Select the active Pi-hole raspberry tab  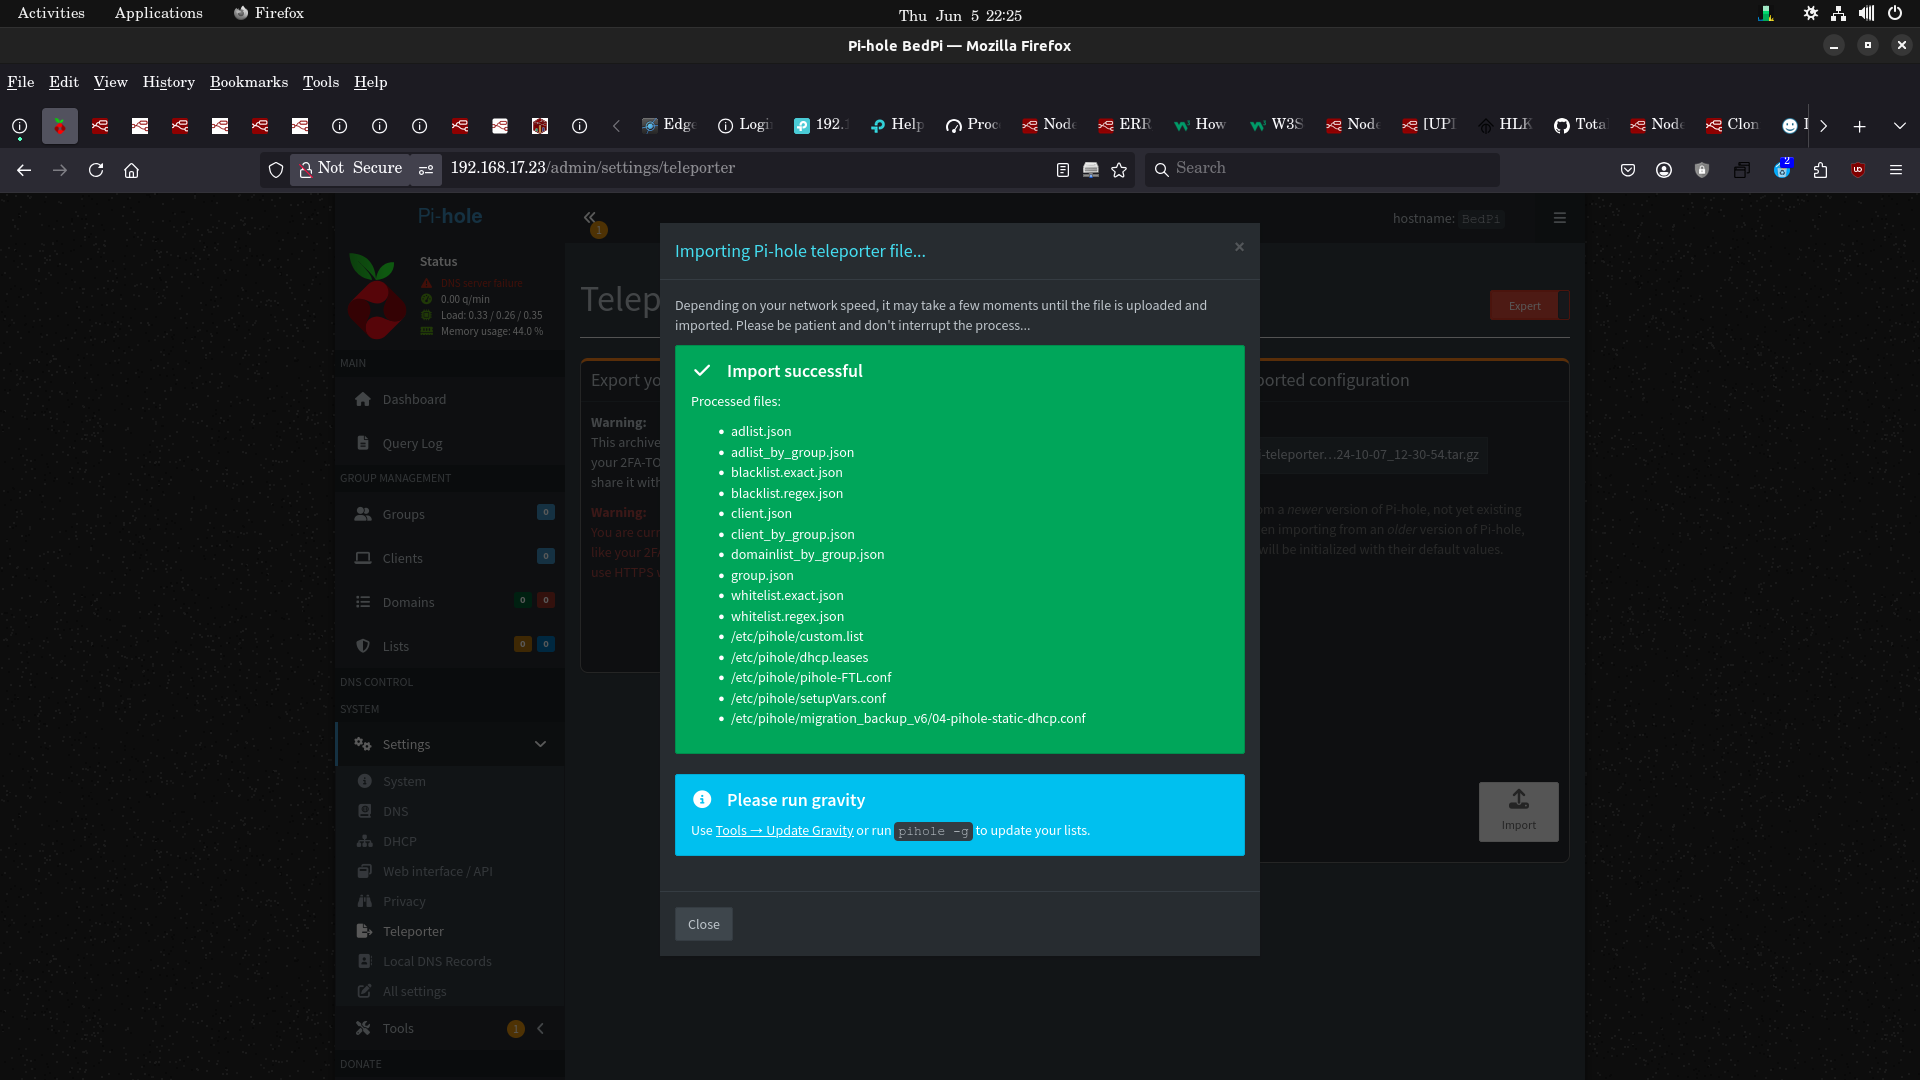coord(60,126)
